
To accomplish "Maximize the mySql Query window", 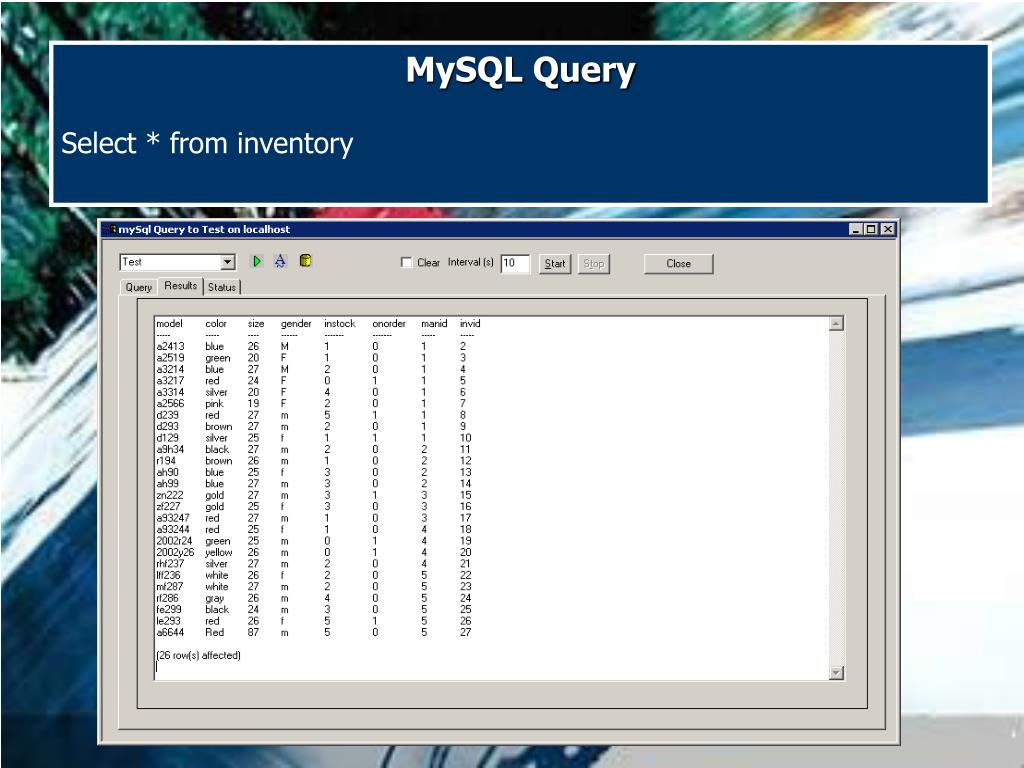I will [871, 229].
